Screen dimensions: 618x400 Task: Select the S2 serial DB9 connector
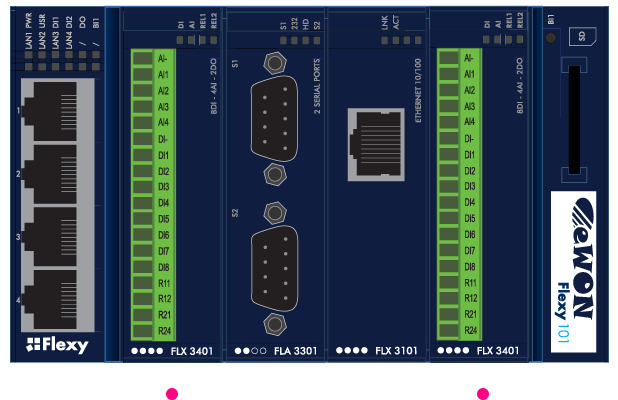pyautogui.click(x=275, y=268)
